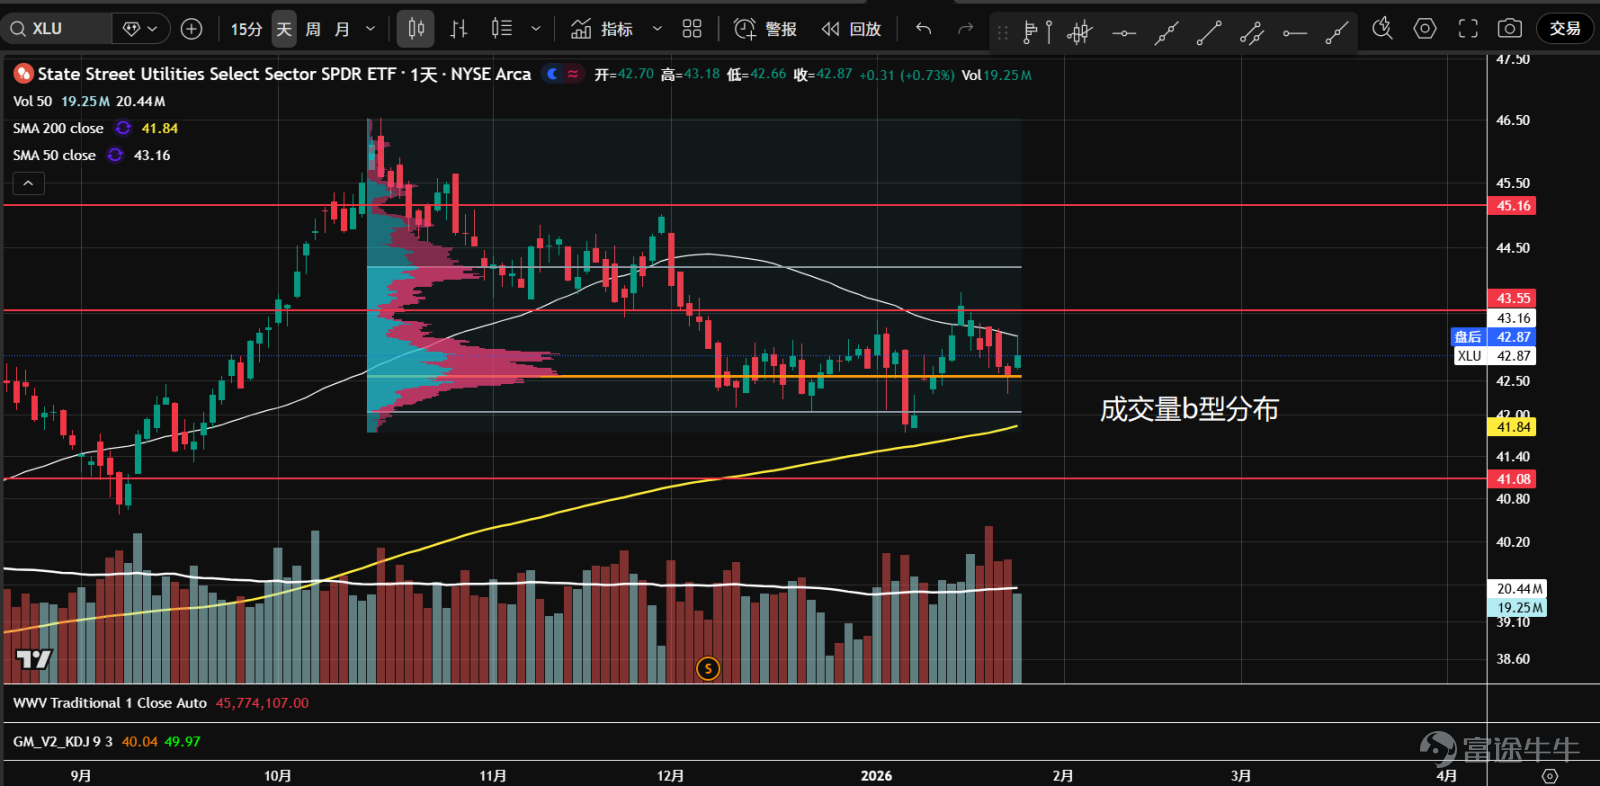
Task: Click SMA 50 loading status icon
Action: click(x=115, y=155)
